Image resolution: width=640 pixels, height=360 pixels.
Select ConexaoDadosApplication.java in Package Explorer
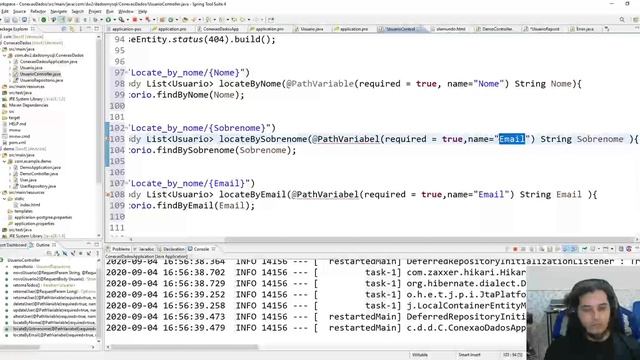(49, 62)
